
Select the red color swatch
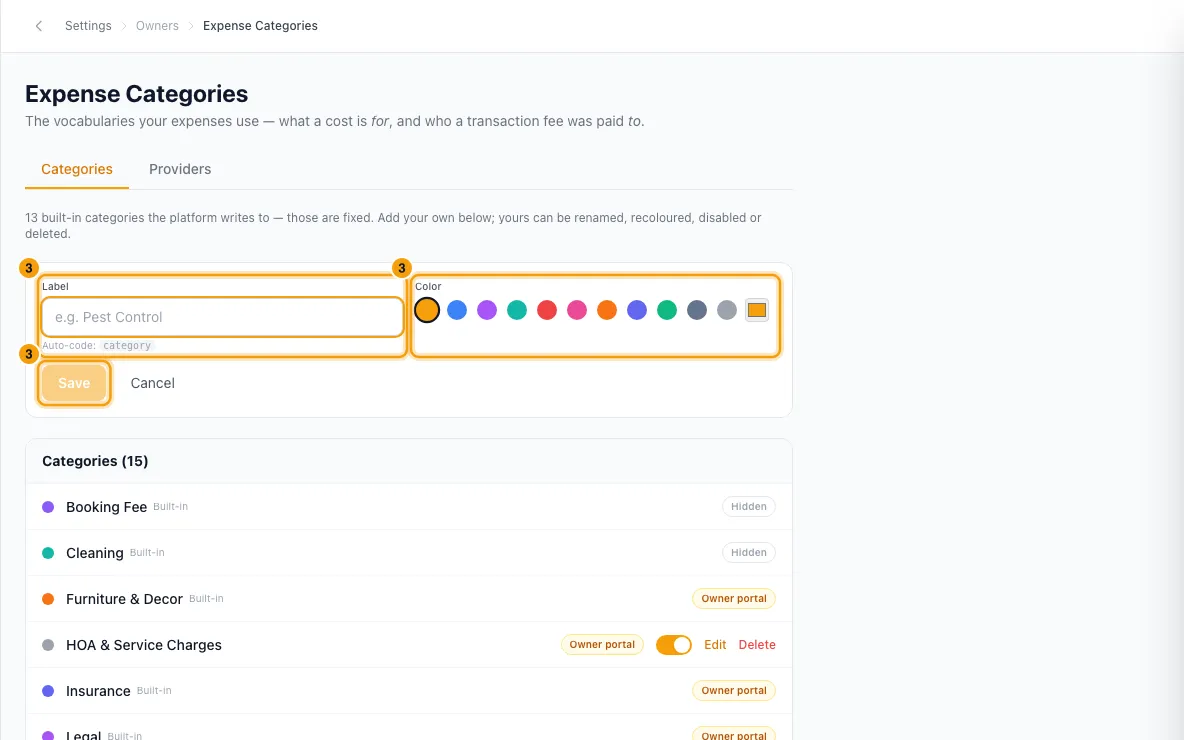pyautogui.click(x=547, y=310)
